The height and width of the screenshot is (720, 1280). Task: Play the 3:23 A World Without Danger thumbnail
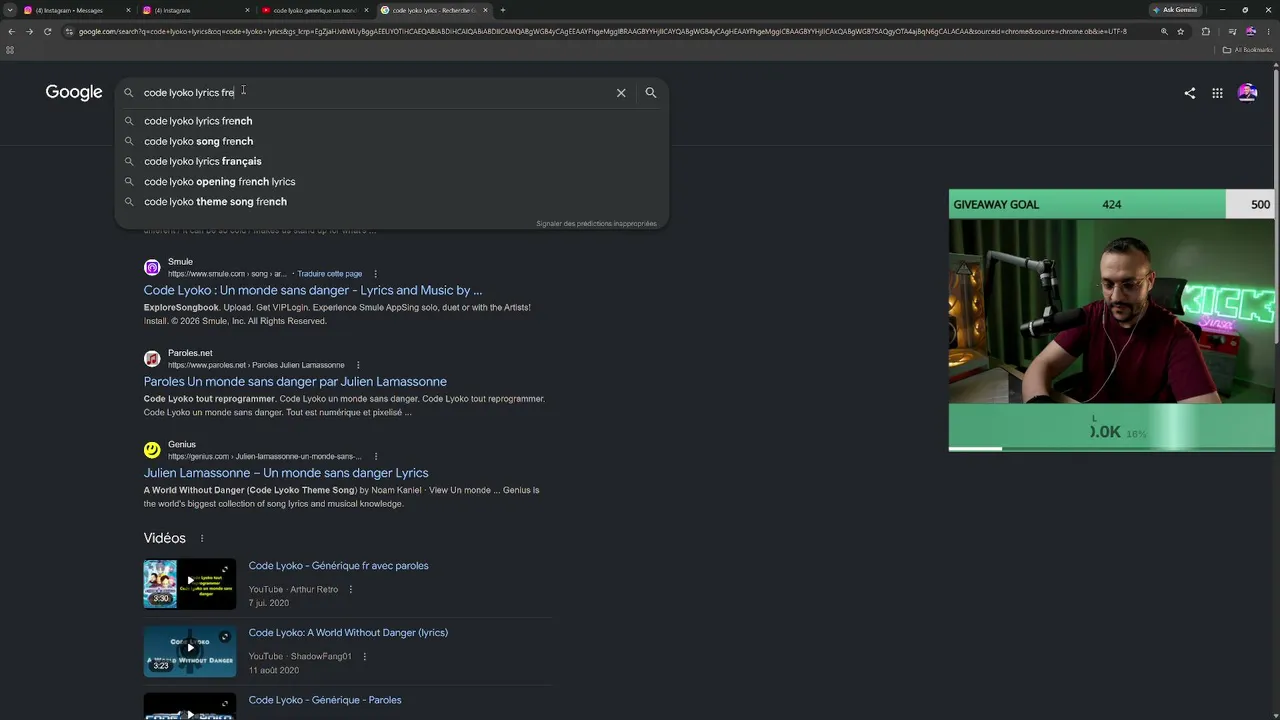point(190,651)
